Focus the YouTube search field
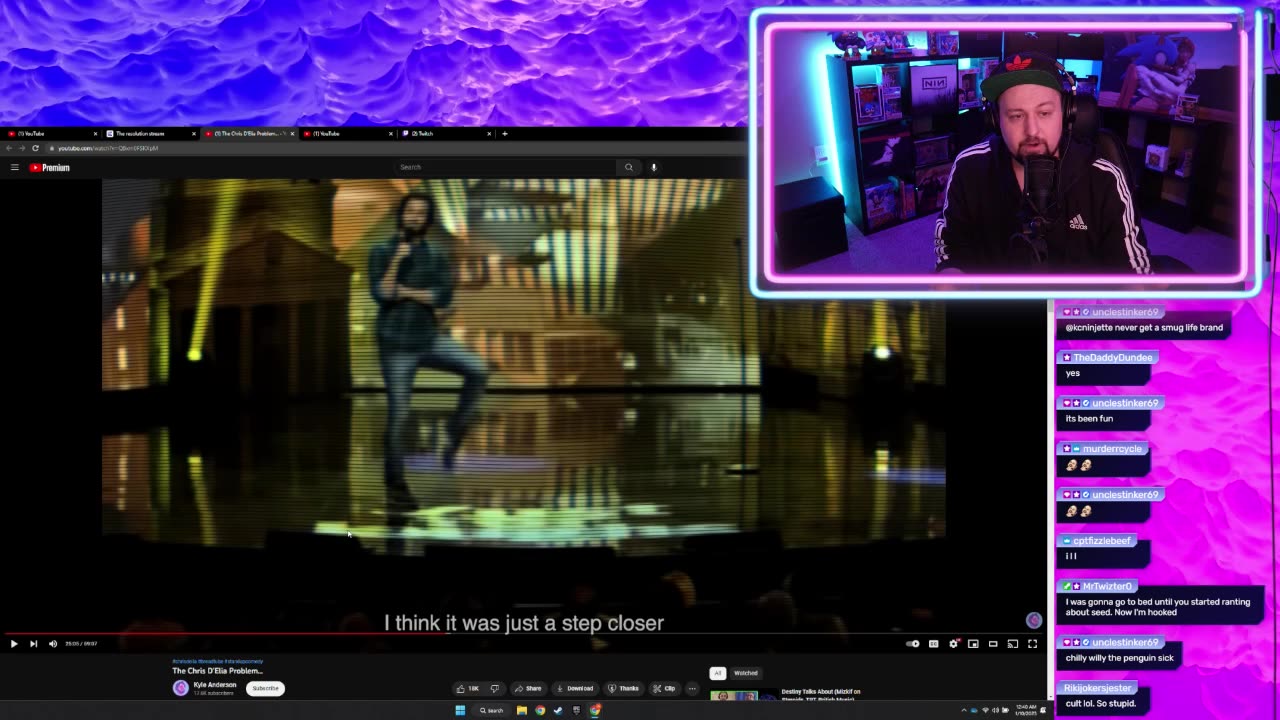The image size is (1280, 720). click(505, 167)
